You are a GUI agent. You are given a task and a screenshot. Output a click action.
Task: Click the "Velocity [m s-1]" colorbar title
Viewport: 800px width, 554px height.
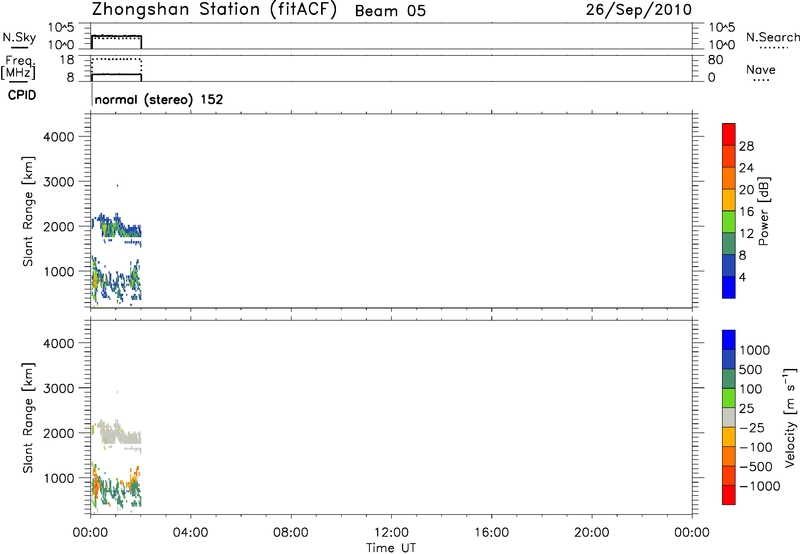pyautogui.click(x=790, y=417)
